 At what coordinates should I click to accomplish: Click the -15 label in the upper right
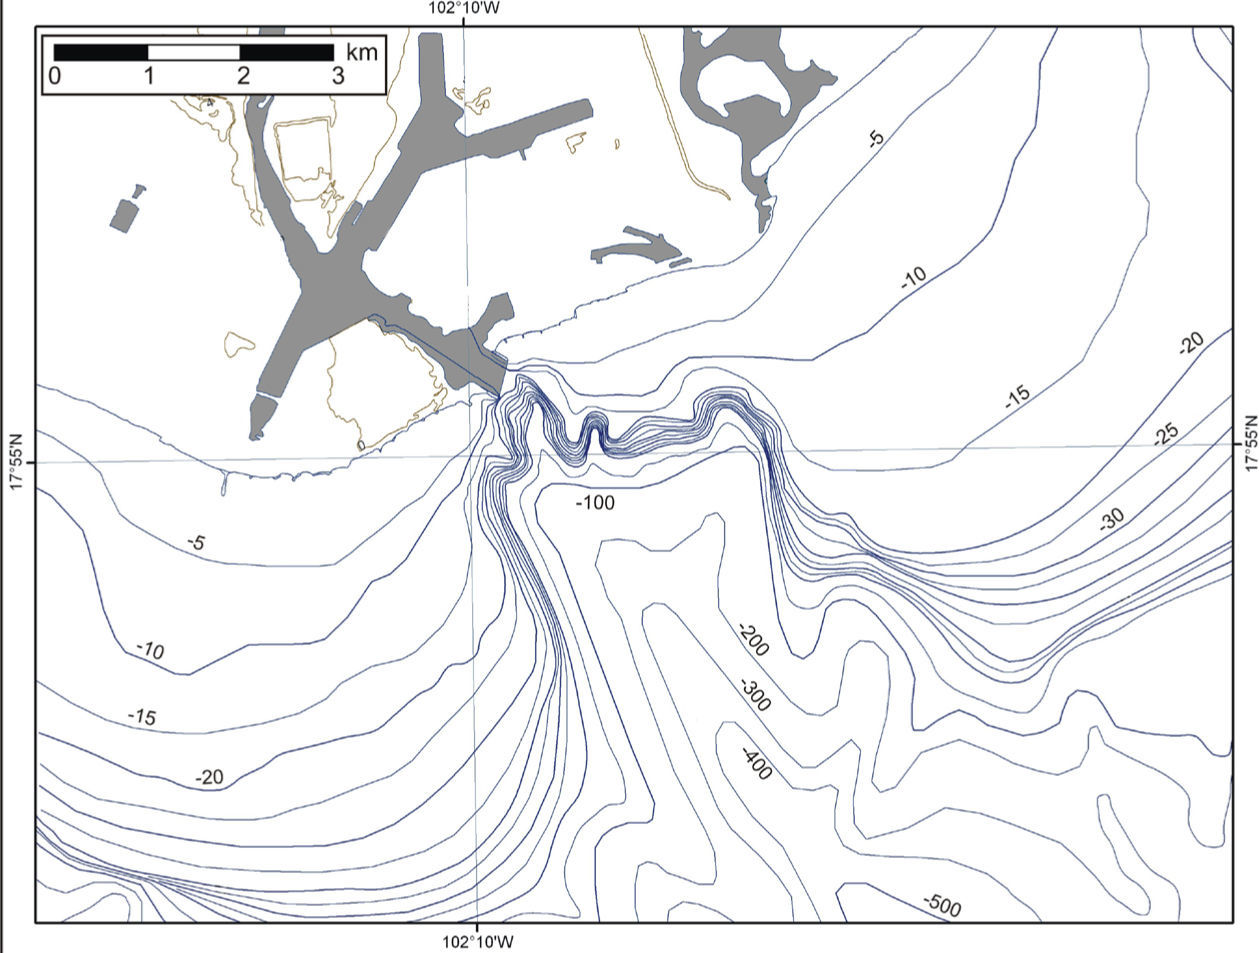click(x=1016, y=397)
